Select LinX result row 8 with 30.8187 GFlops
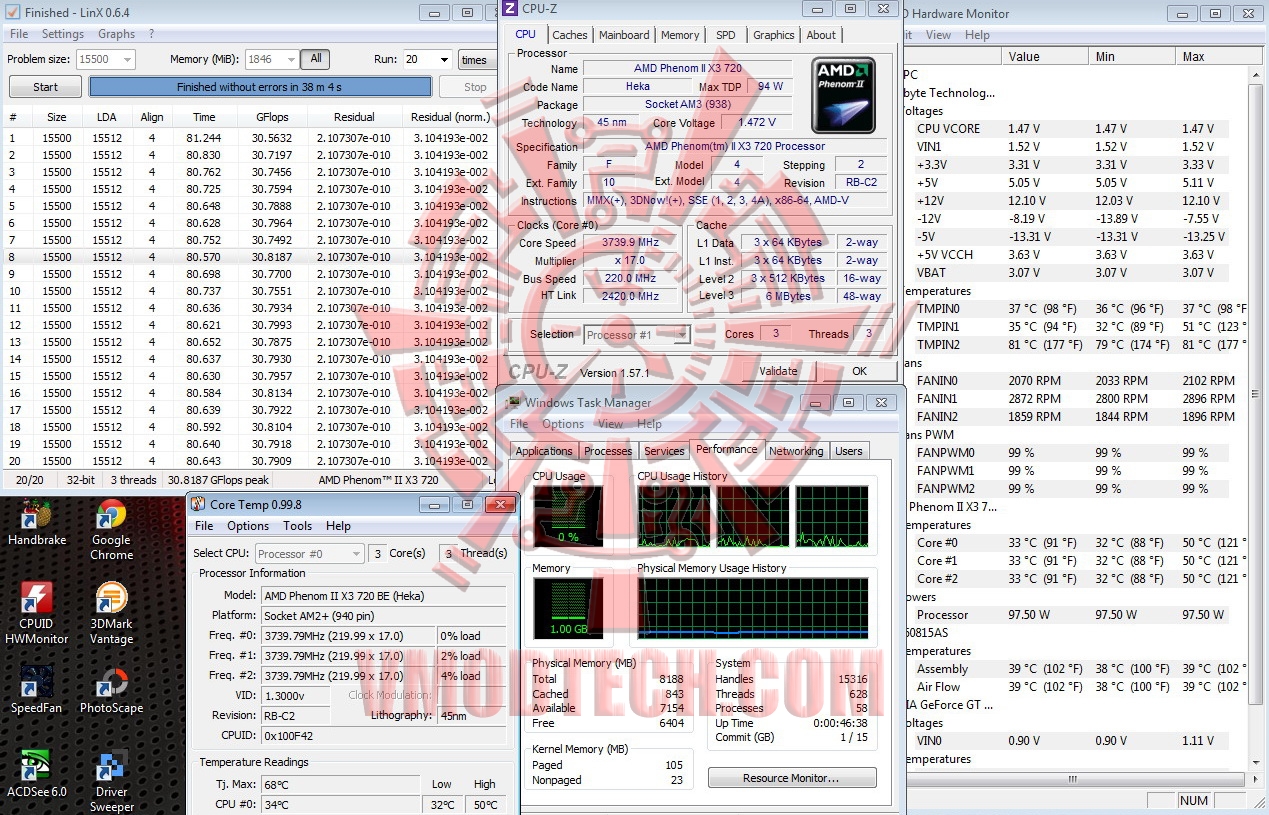The image size is (1269, 815). pyautogui.click(x=250, y=257)
